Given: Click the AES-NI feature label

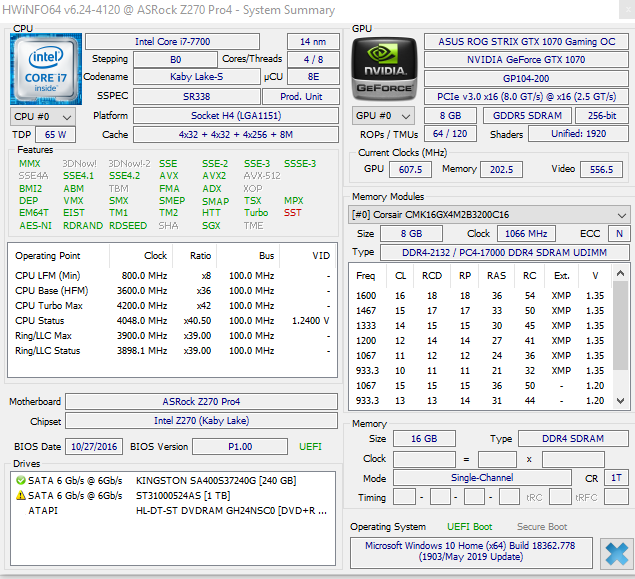Looking at the screenshot, I should click(36, 226).
